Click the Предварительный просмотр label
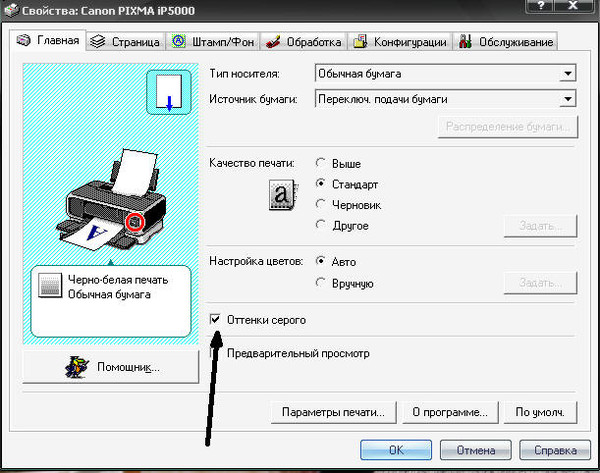Screen dimensions: 600x473 (x=298, y=353)
